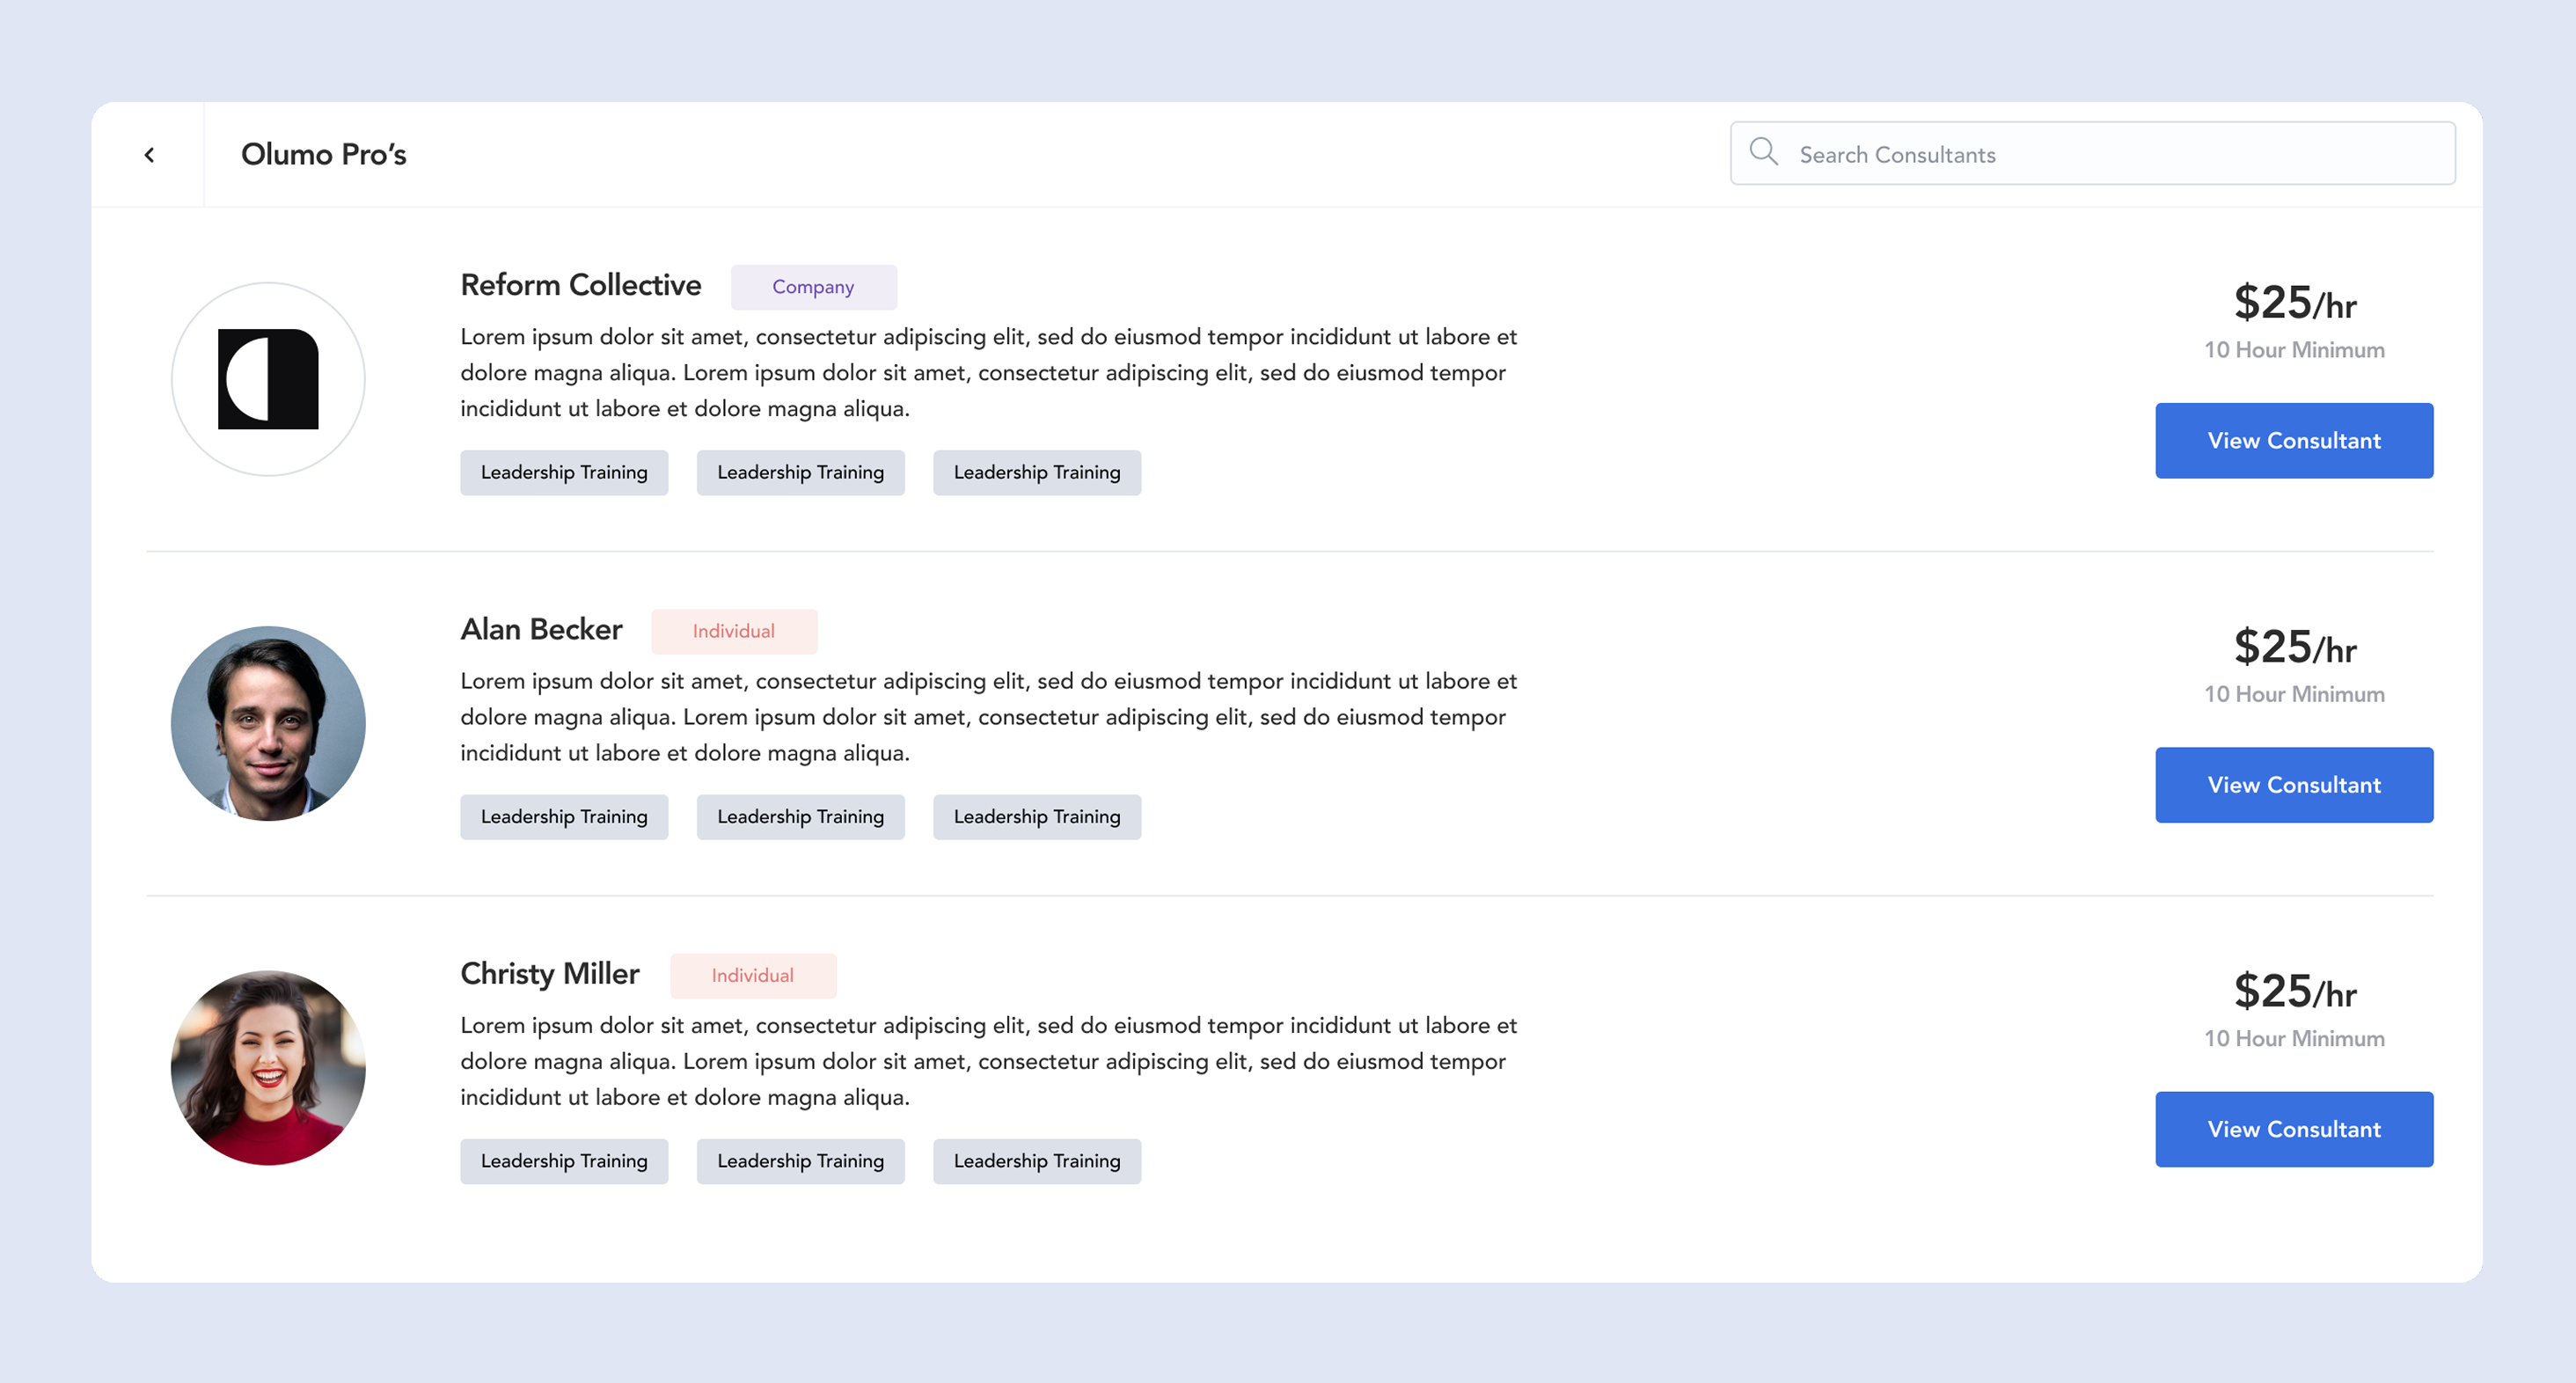Select Alan Becker's second Leadership Training tag
Image resolution: width=2576 pixels, height=1383 pixels.
[x=800, y=816]
